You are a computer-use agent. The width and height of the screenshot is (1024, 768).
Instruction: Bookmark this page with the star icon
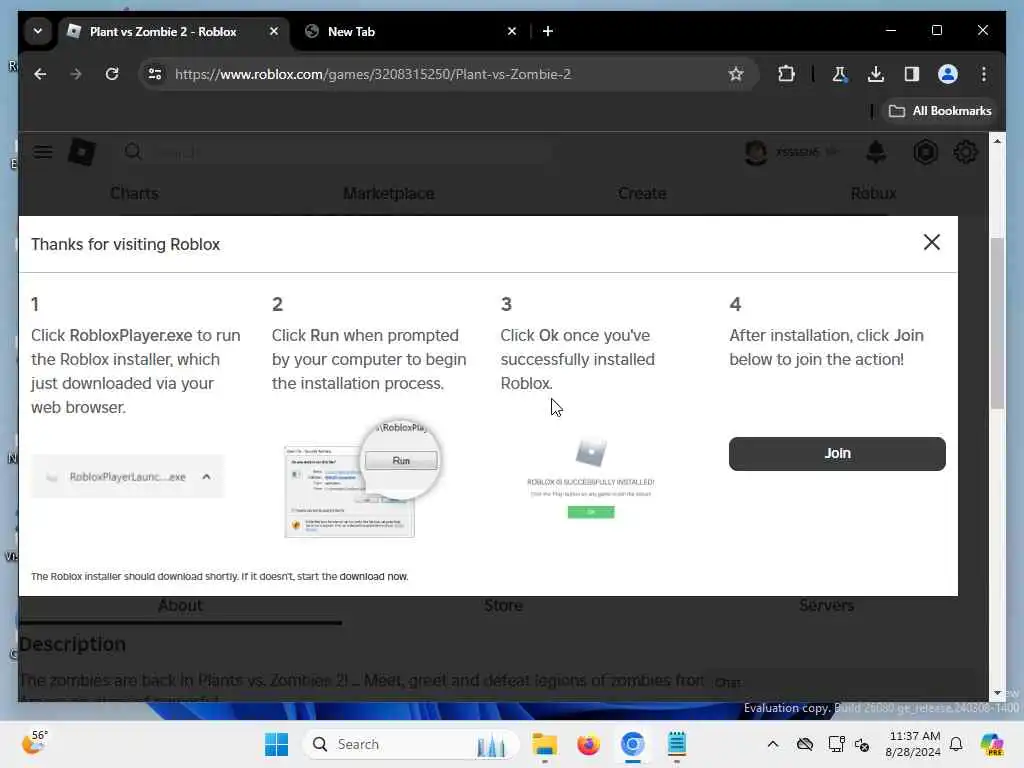[x=736, y=74]
